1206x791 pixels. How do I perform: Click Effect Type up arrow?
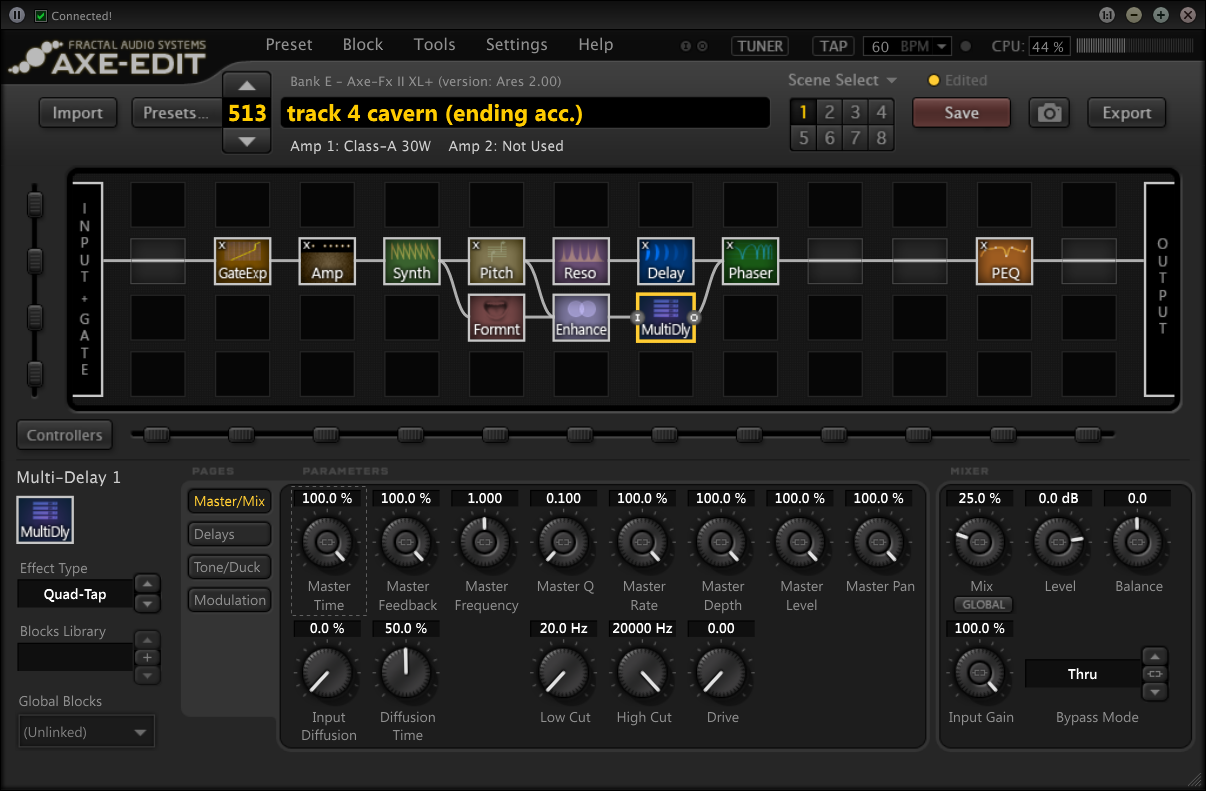(147, 584)
